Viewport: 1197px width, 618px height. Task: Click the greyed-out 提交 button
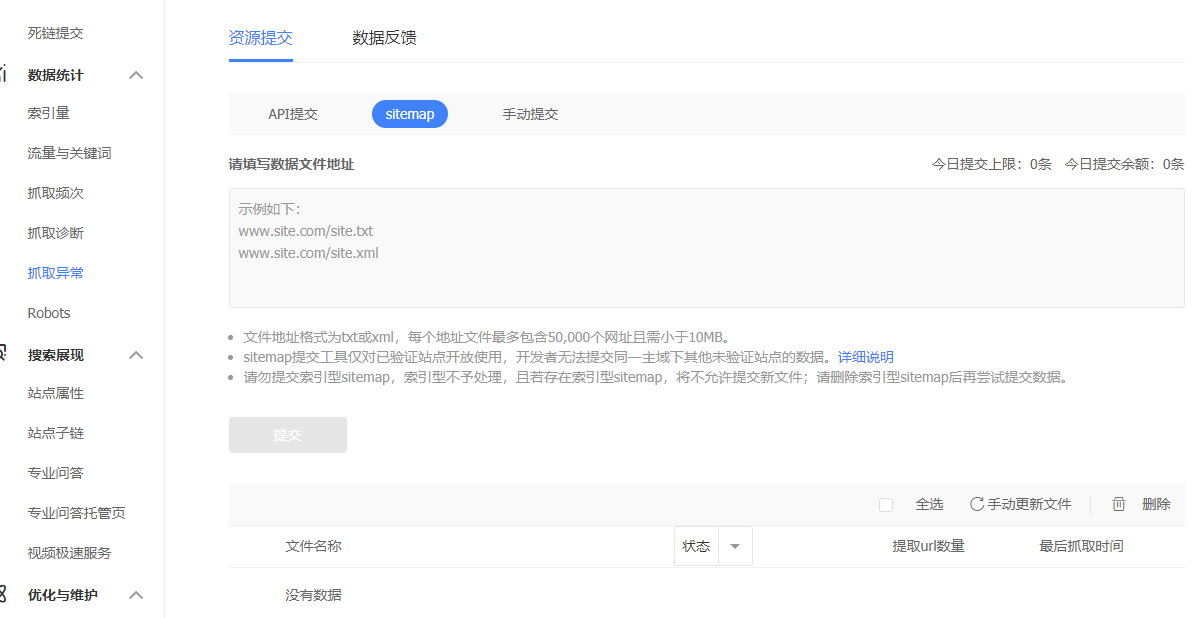click(288, 435)
